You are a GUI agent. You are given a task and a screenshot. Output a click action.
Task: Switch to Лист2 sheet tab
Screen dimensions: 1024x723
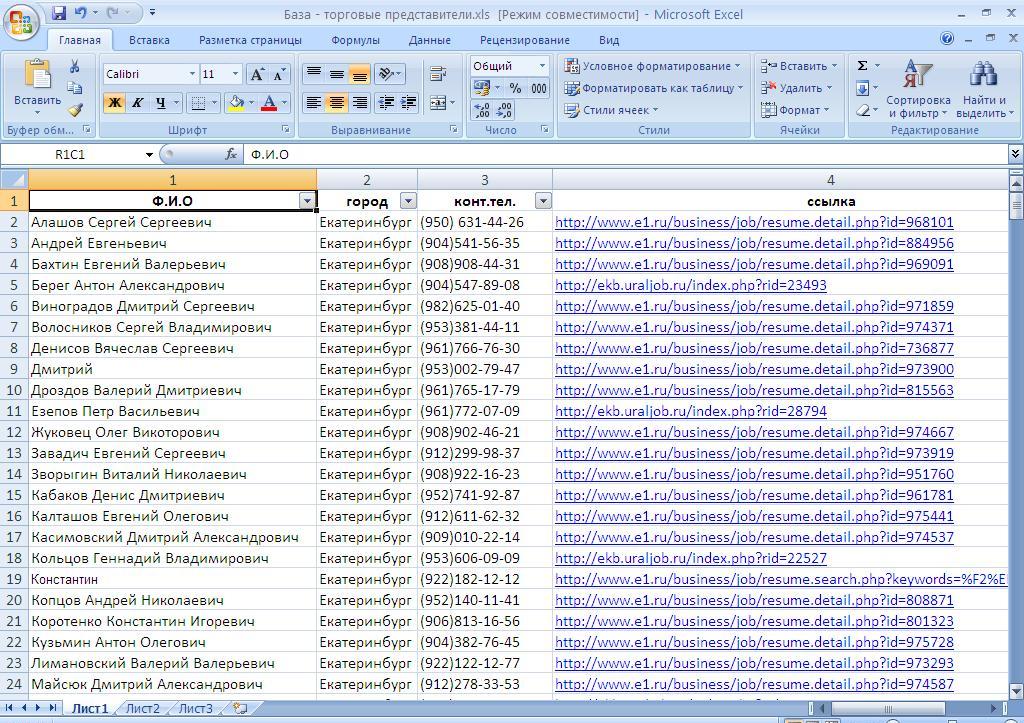[x=142, y=708]
